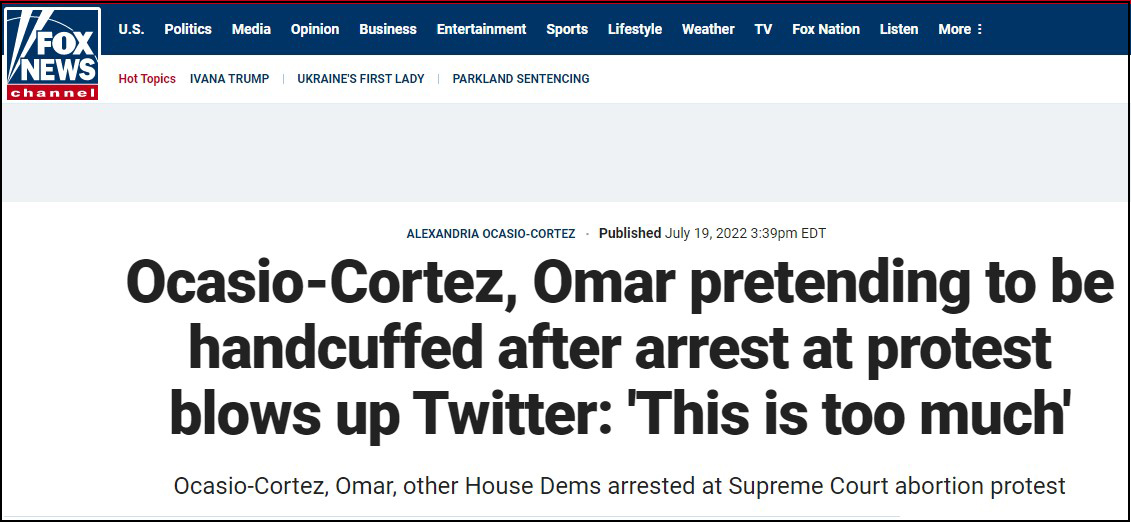1131x523 pixels.
Task: Open the Ivana Trump hot topic
Action: pos(229,79)
